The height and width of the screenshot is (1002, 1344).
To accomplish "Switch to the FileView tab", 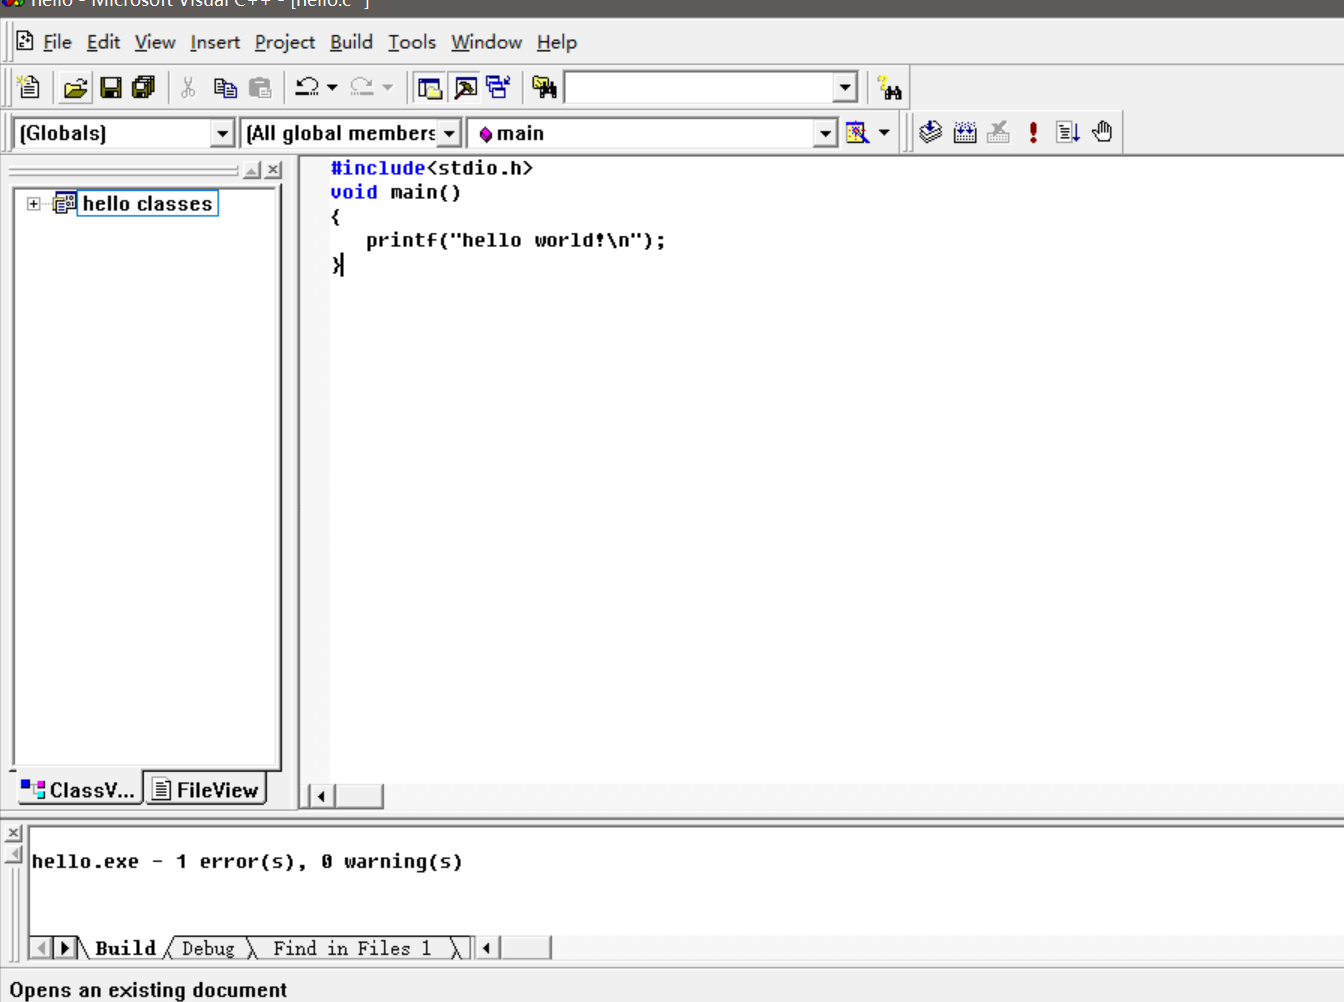I will pos(205,790).
